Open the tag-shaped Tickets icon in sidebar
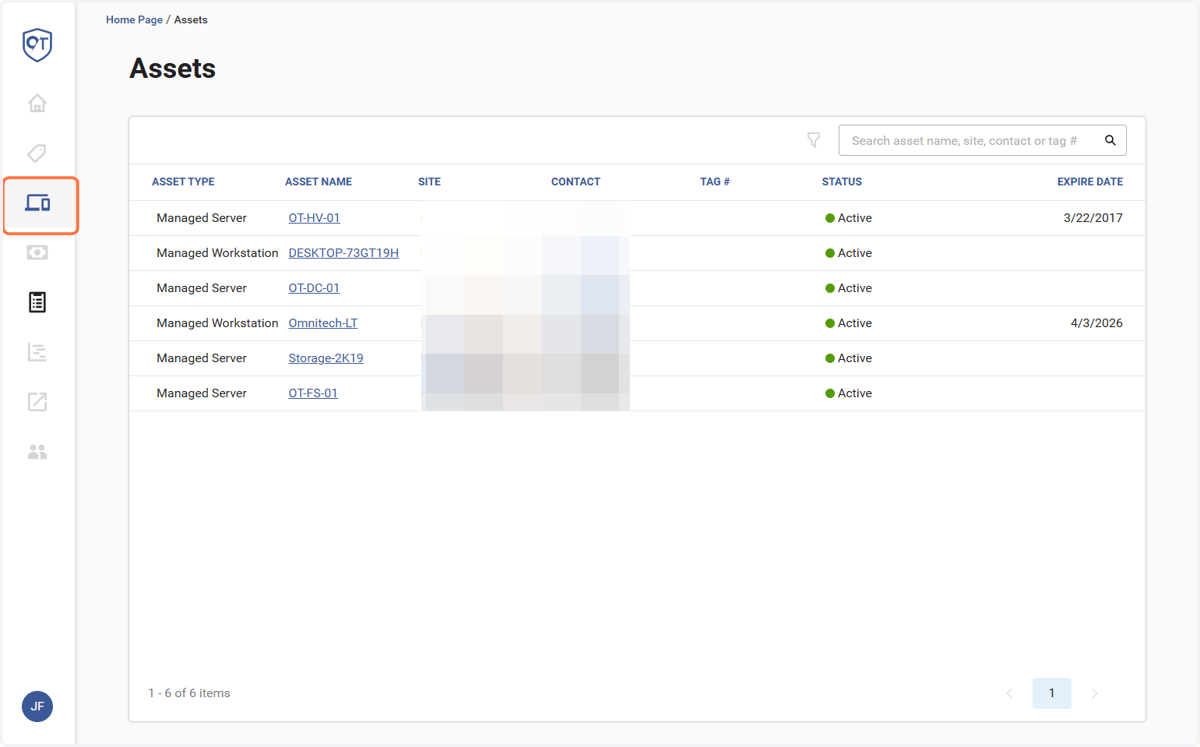 [37, 153]
